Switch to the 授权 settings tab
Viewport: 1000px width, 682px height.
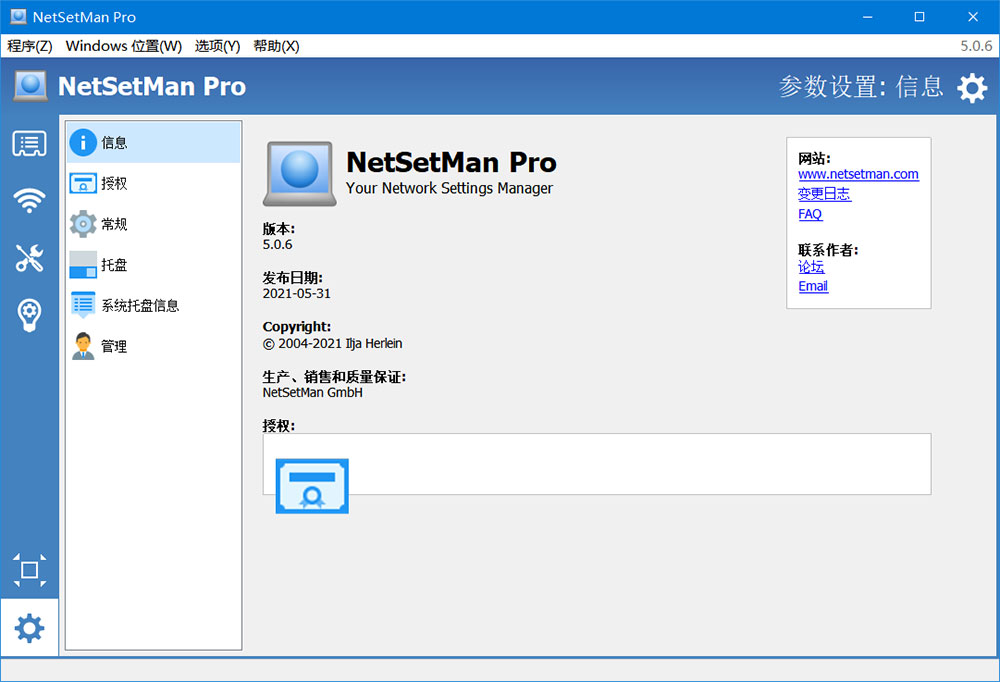pyautogui.click(x=113, y=183)
